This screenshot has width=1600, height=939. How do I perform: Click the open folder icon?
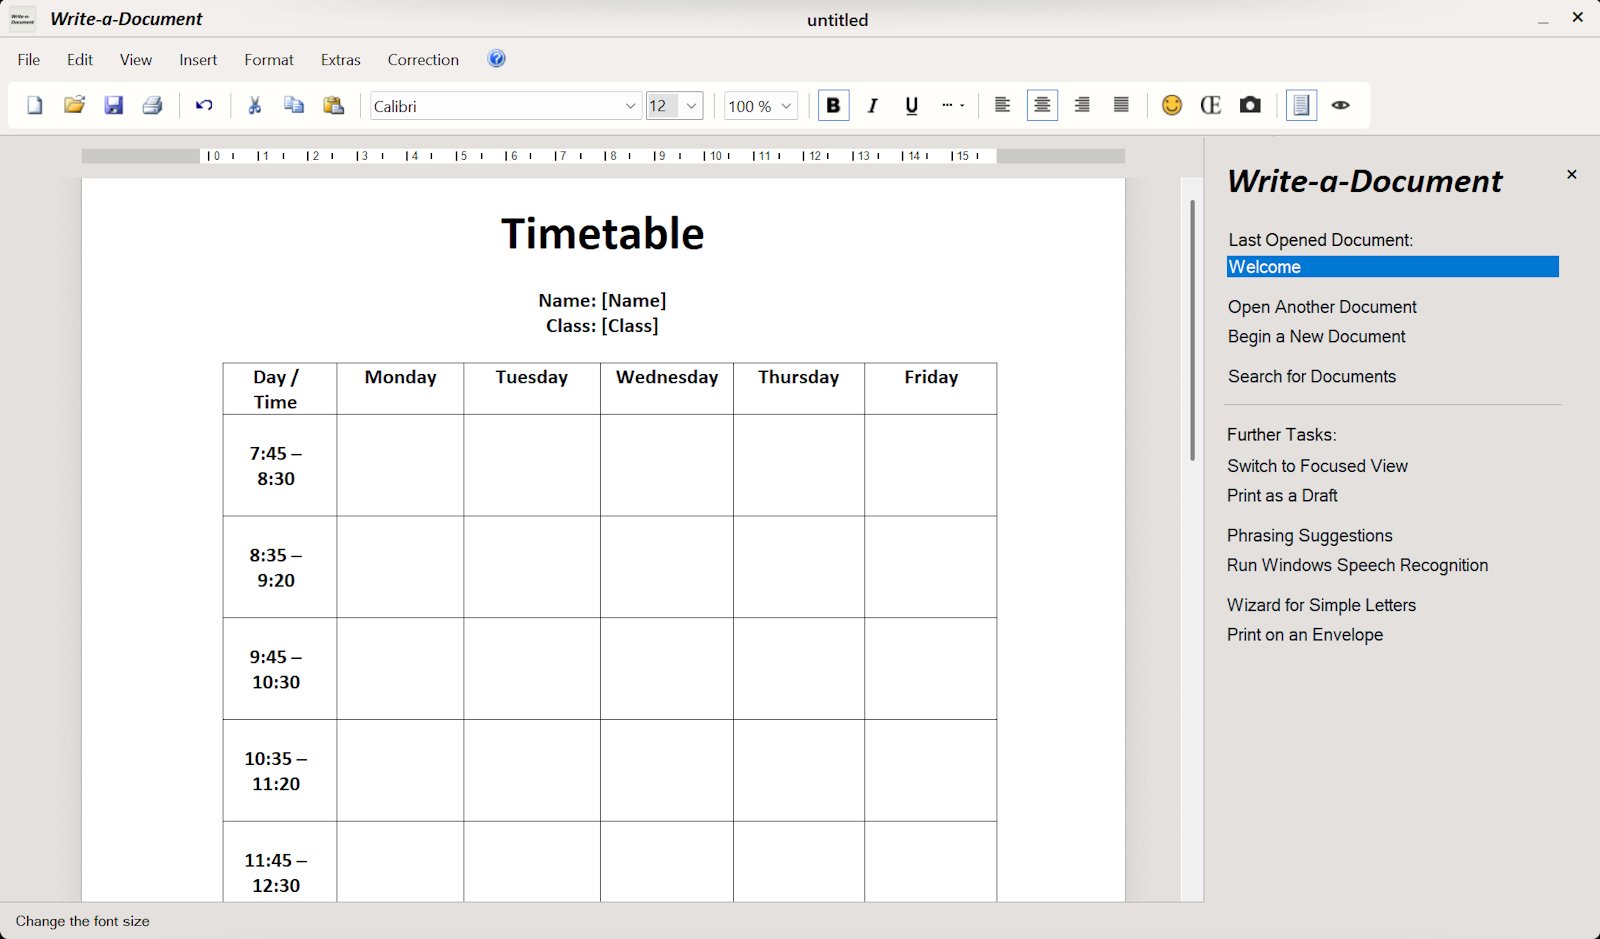coord(74,105)
